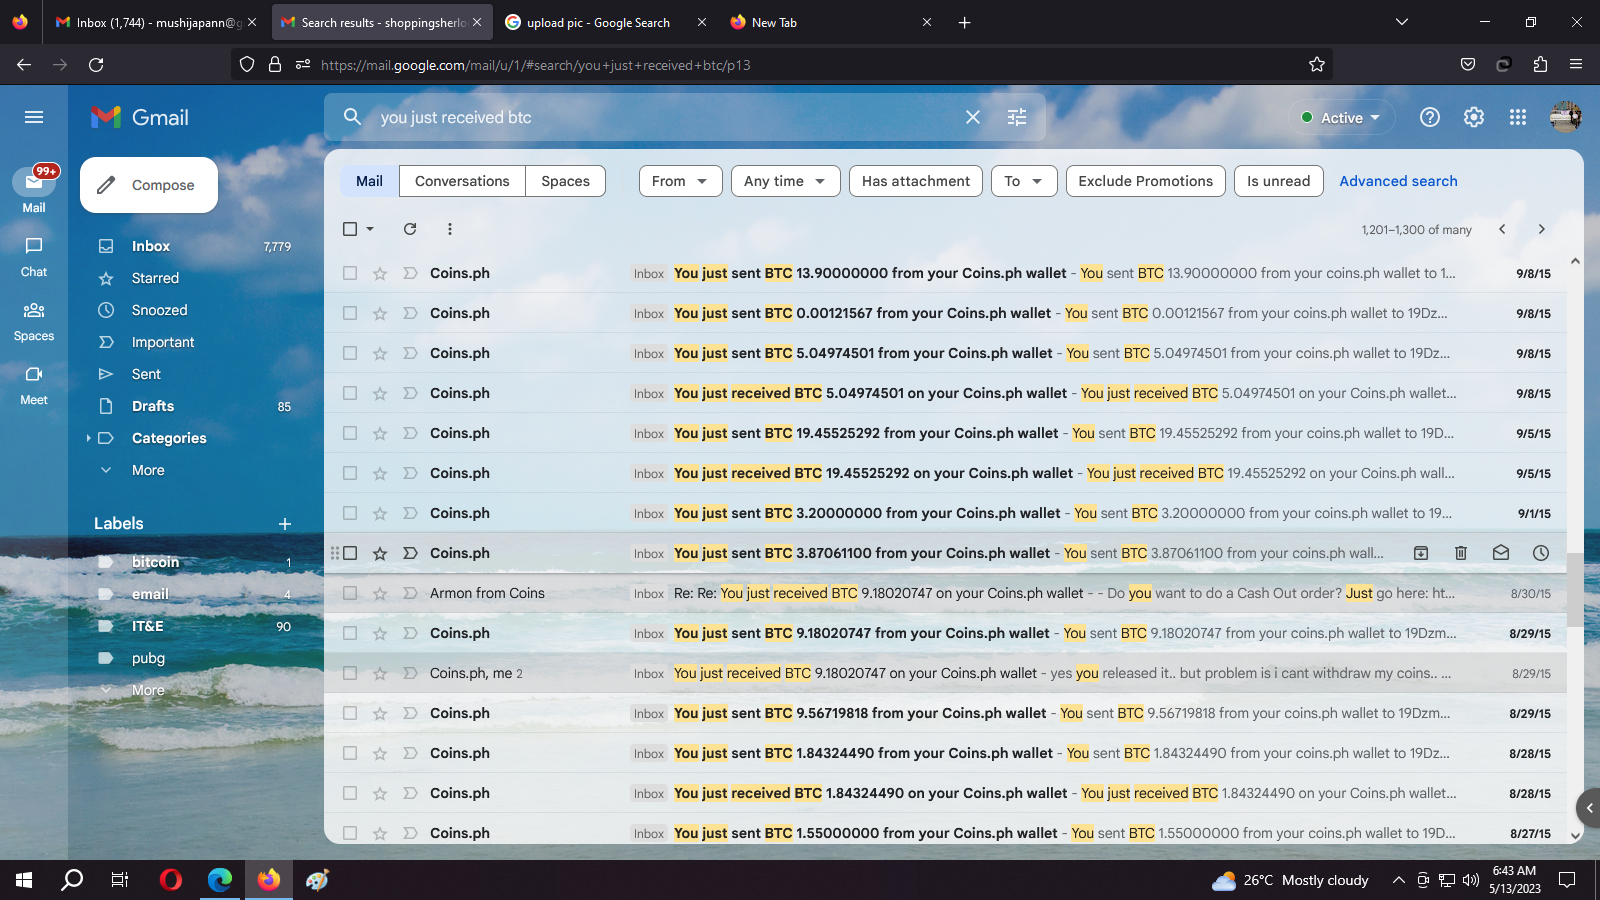Viewport: 1600px width, 900px height.
Task: Open the Any time filter dropdown
Action: tap(785, 181)
